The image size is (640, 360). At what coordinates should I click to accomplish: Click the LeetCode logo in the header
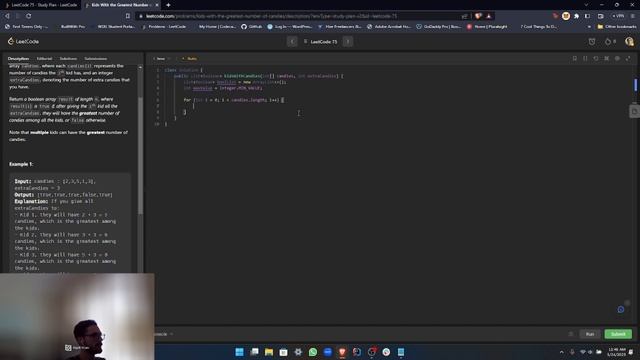coord(23,41)
